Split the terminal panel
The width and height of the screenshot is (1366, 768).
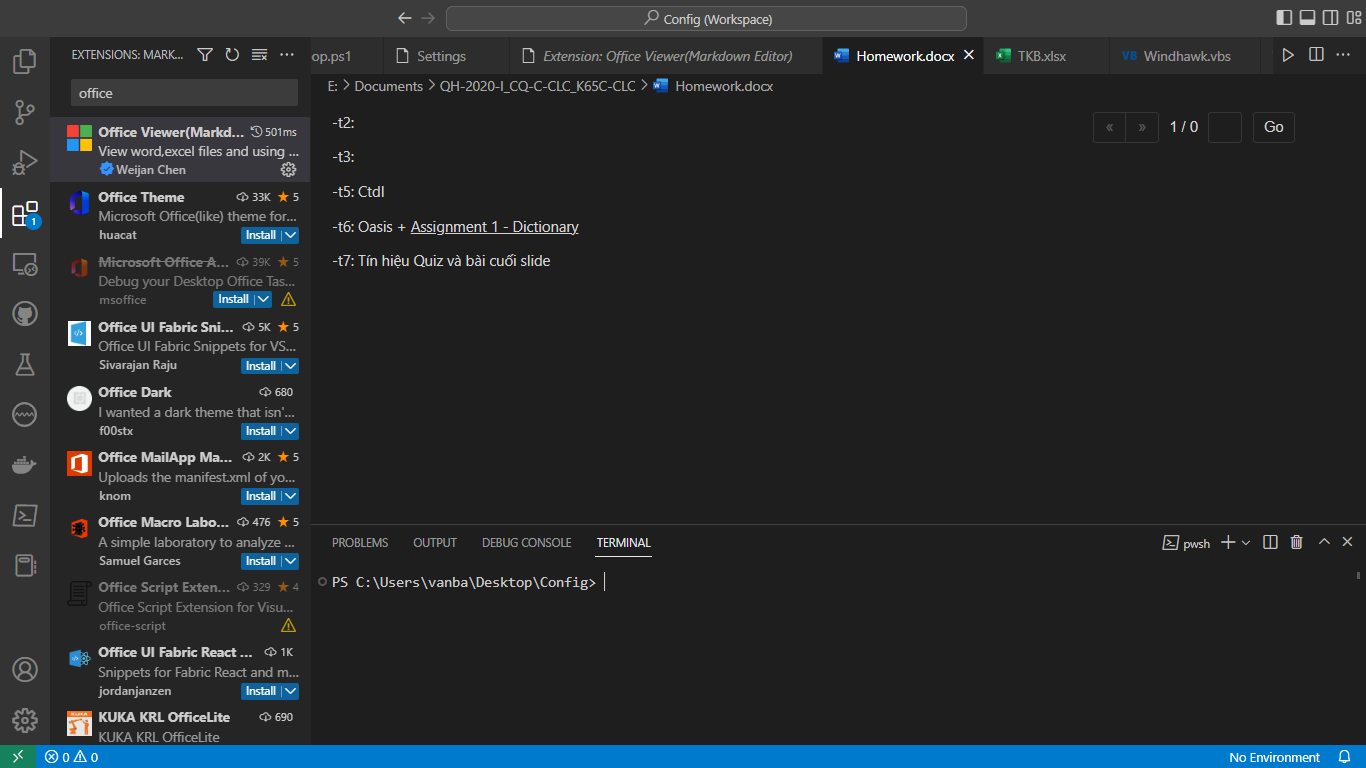[x=1270, y=542]
